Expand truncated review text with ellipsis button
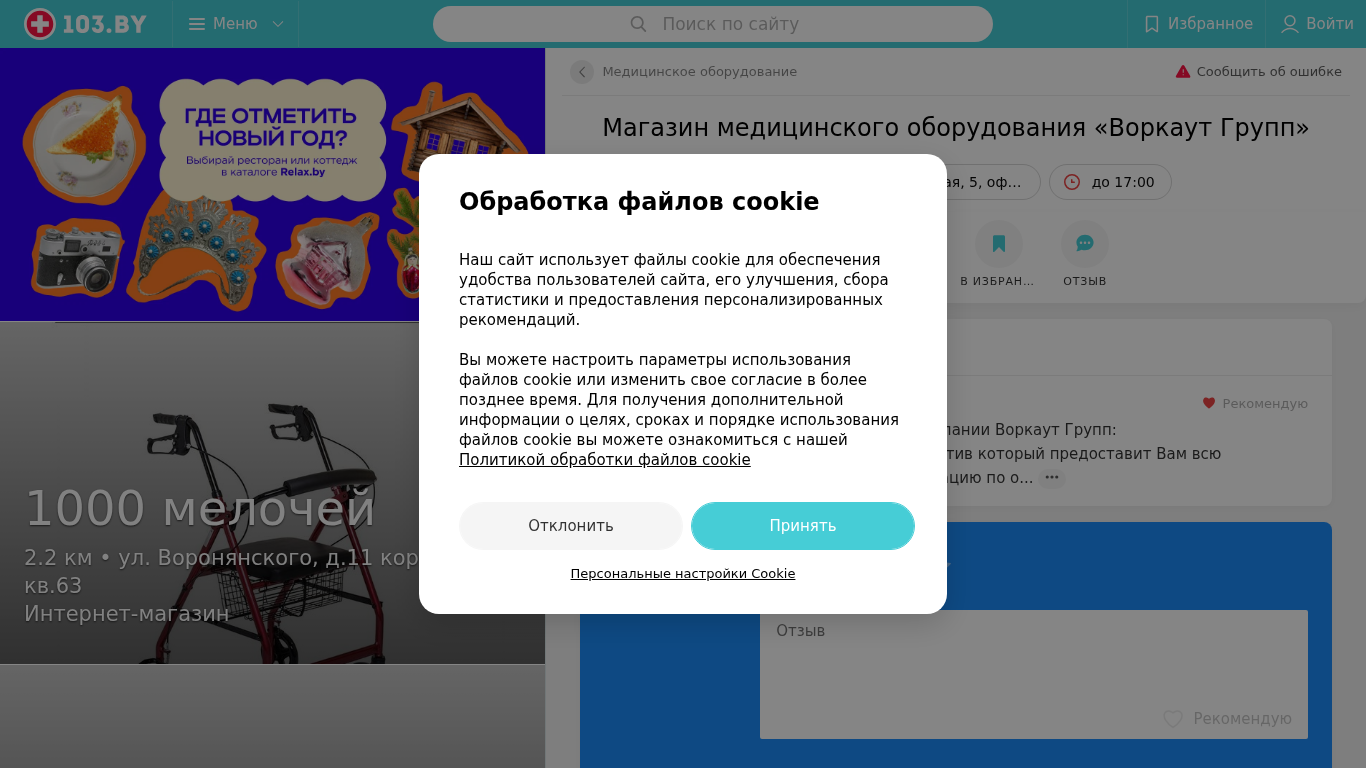The image size is (1366, 768). (x=1051, y=478)
